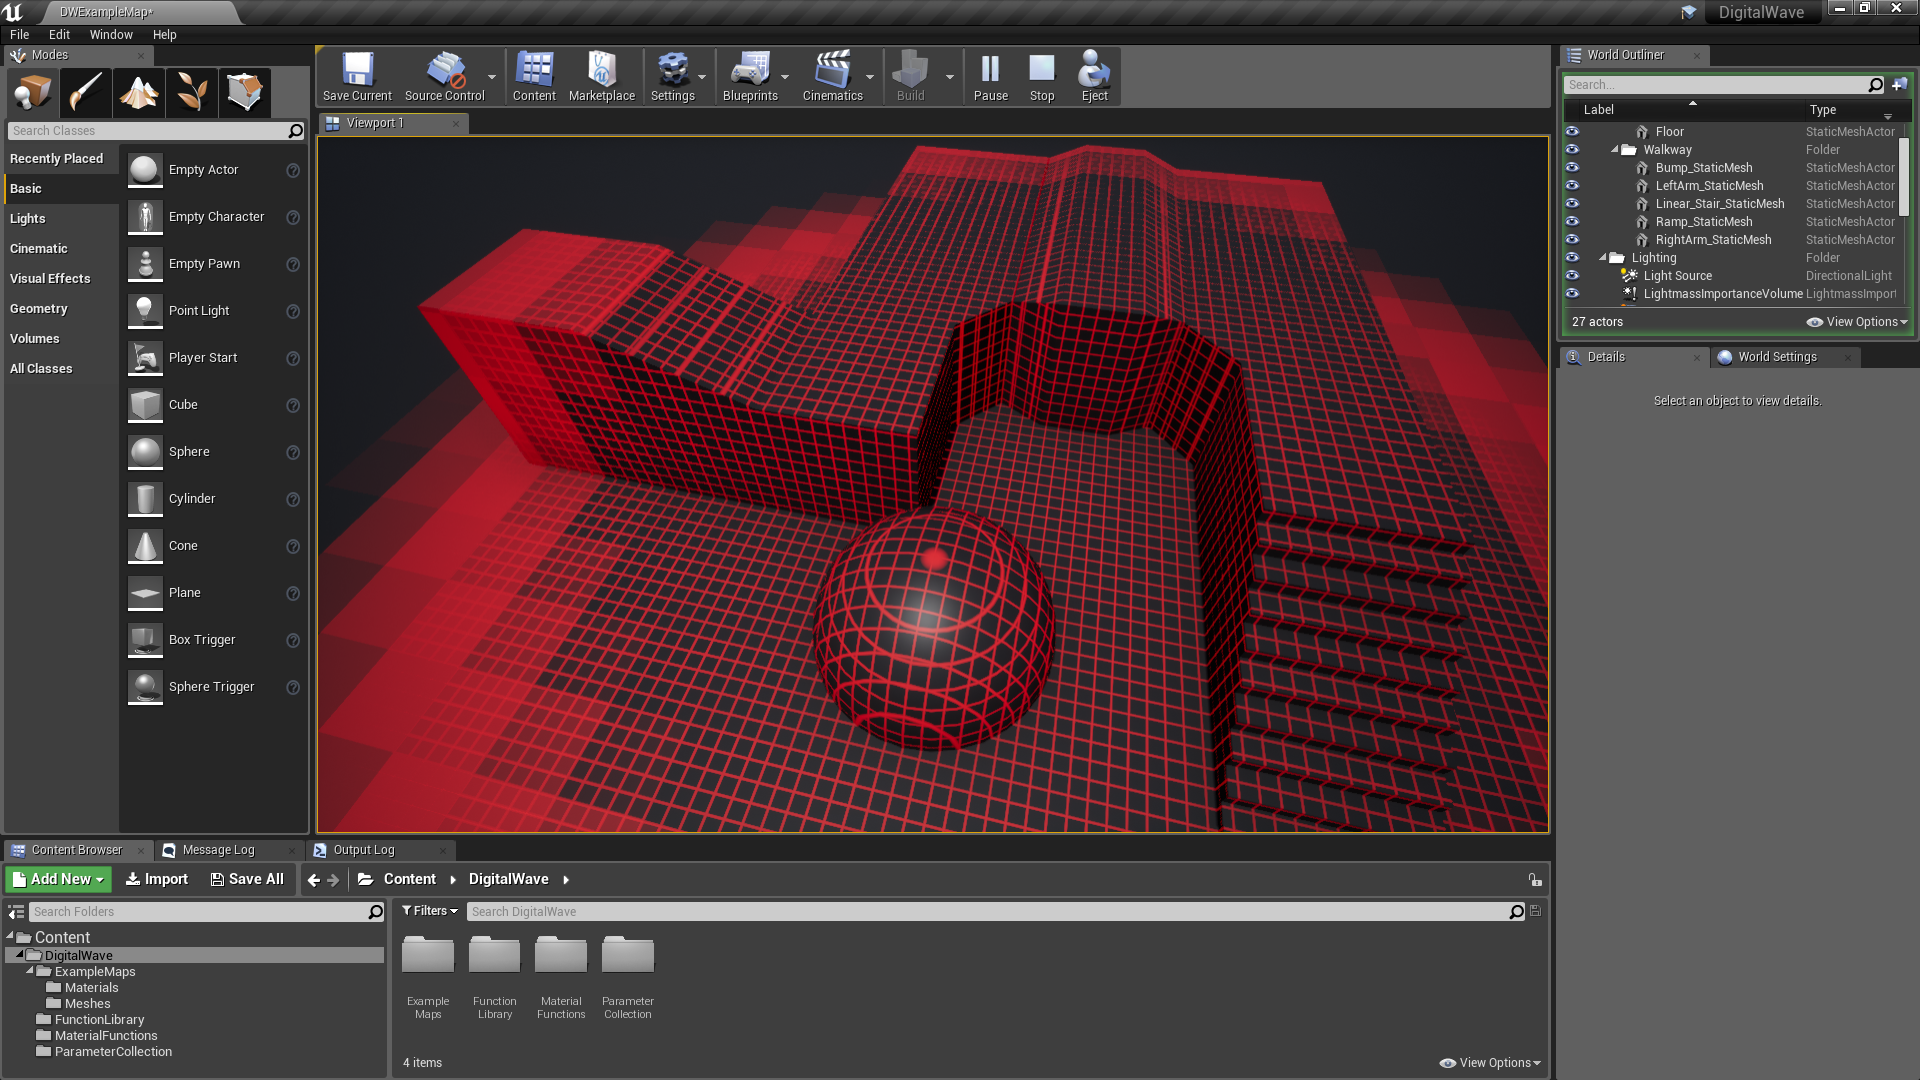Open the Edit menu
1920x1080 pixels.
coord(59,34)
